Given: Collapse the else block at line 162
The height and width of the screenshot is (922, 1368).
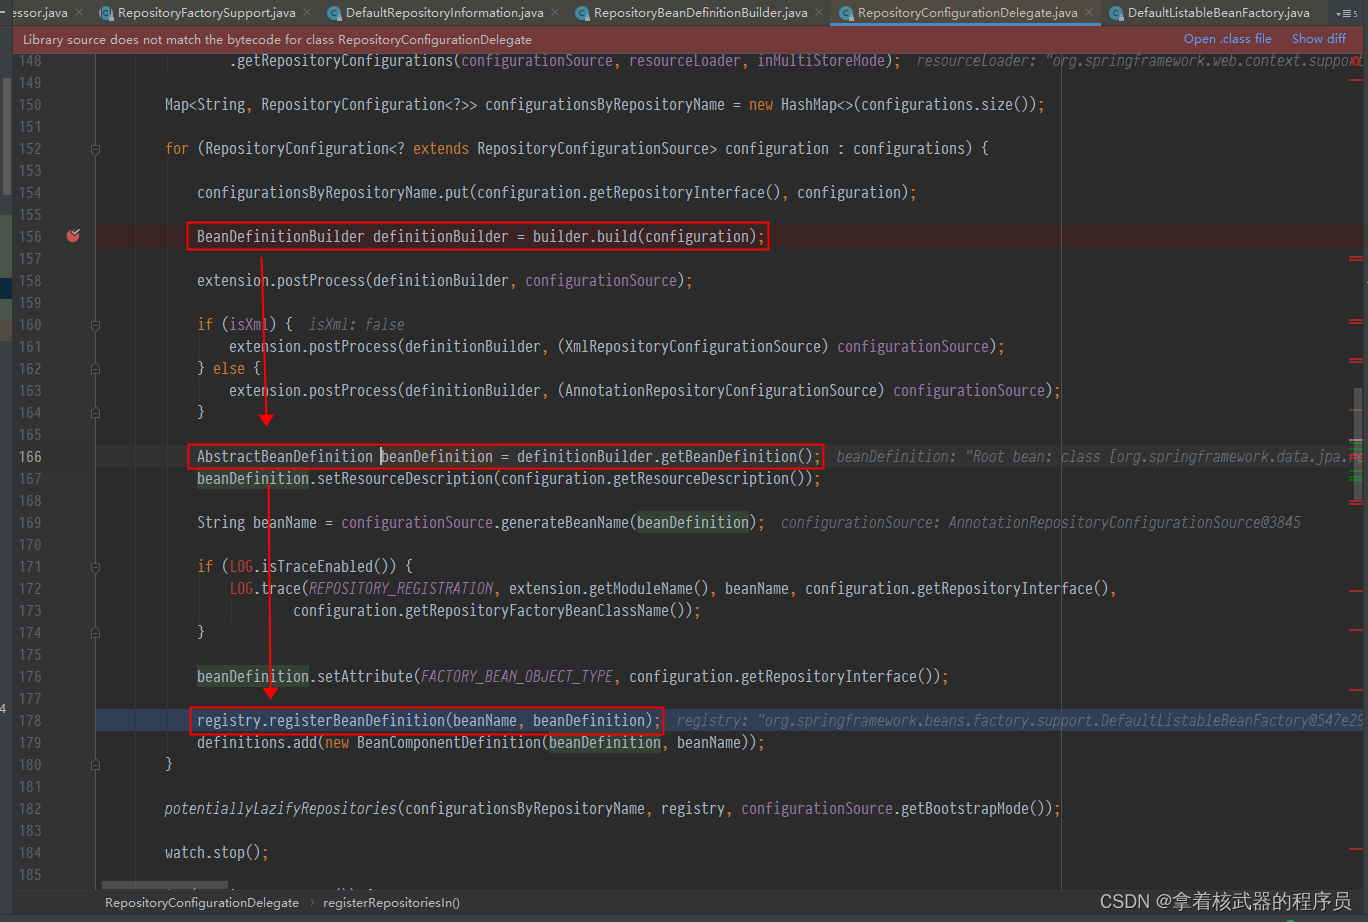Looking at the screenshot, I should (95, 368).
